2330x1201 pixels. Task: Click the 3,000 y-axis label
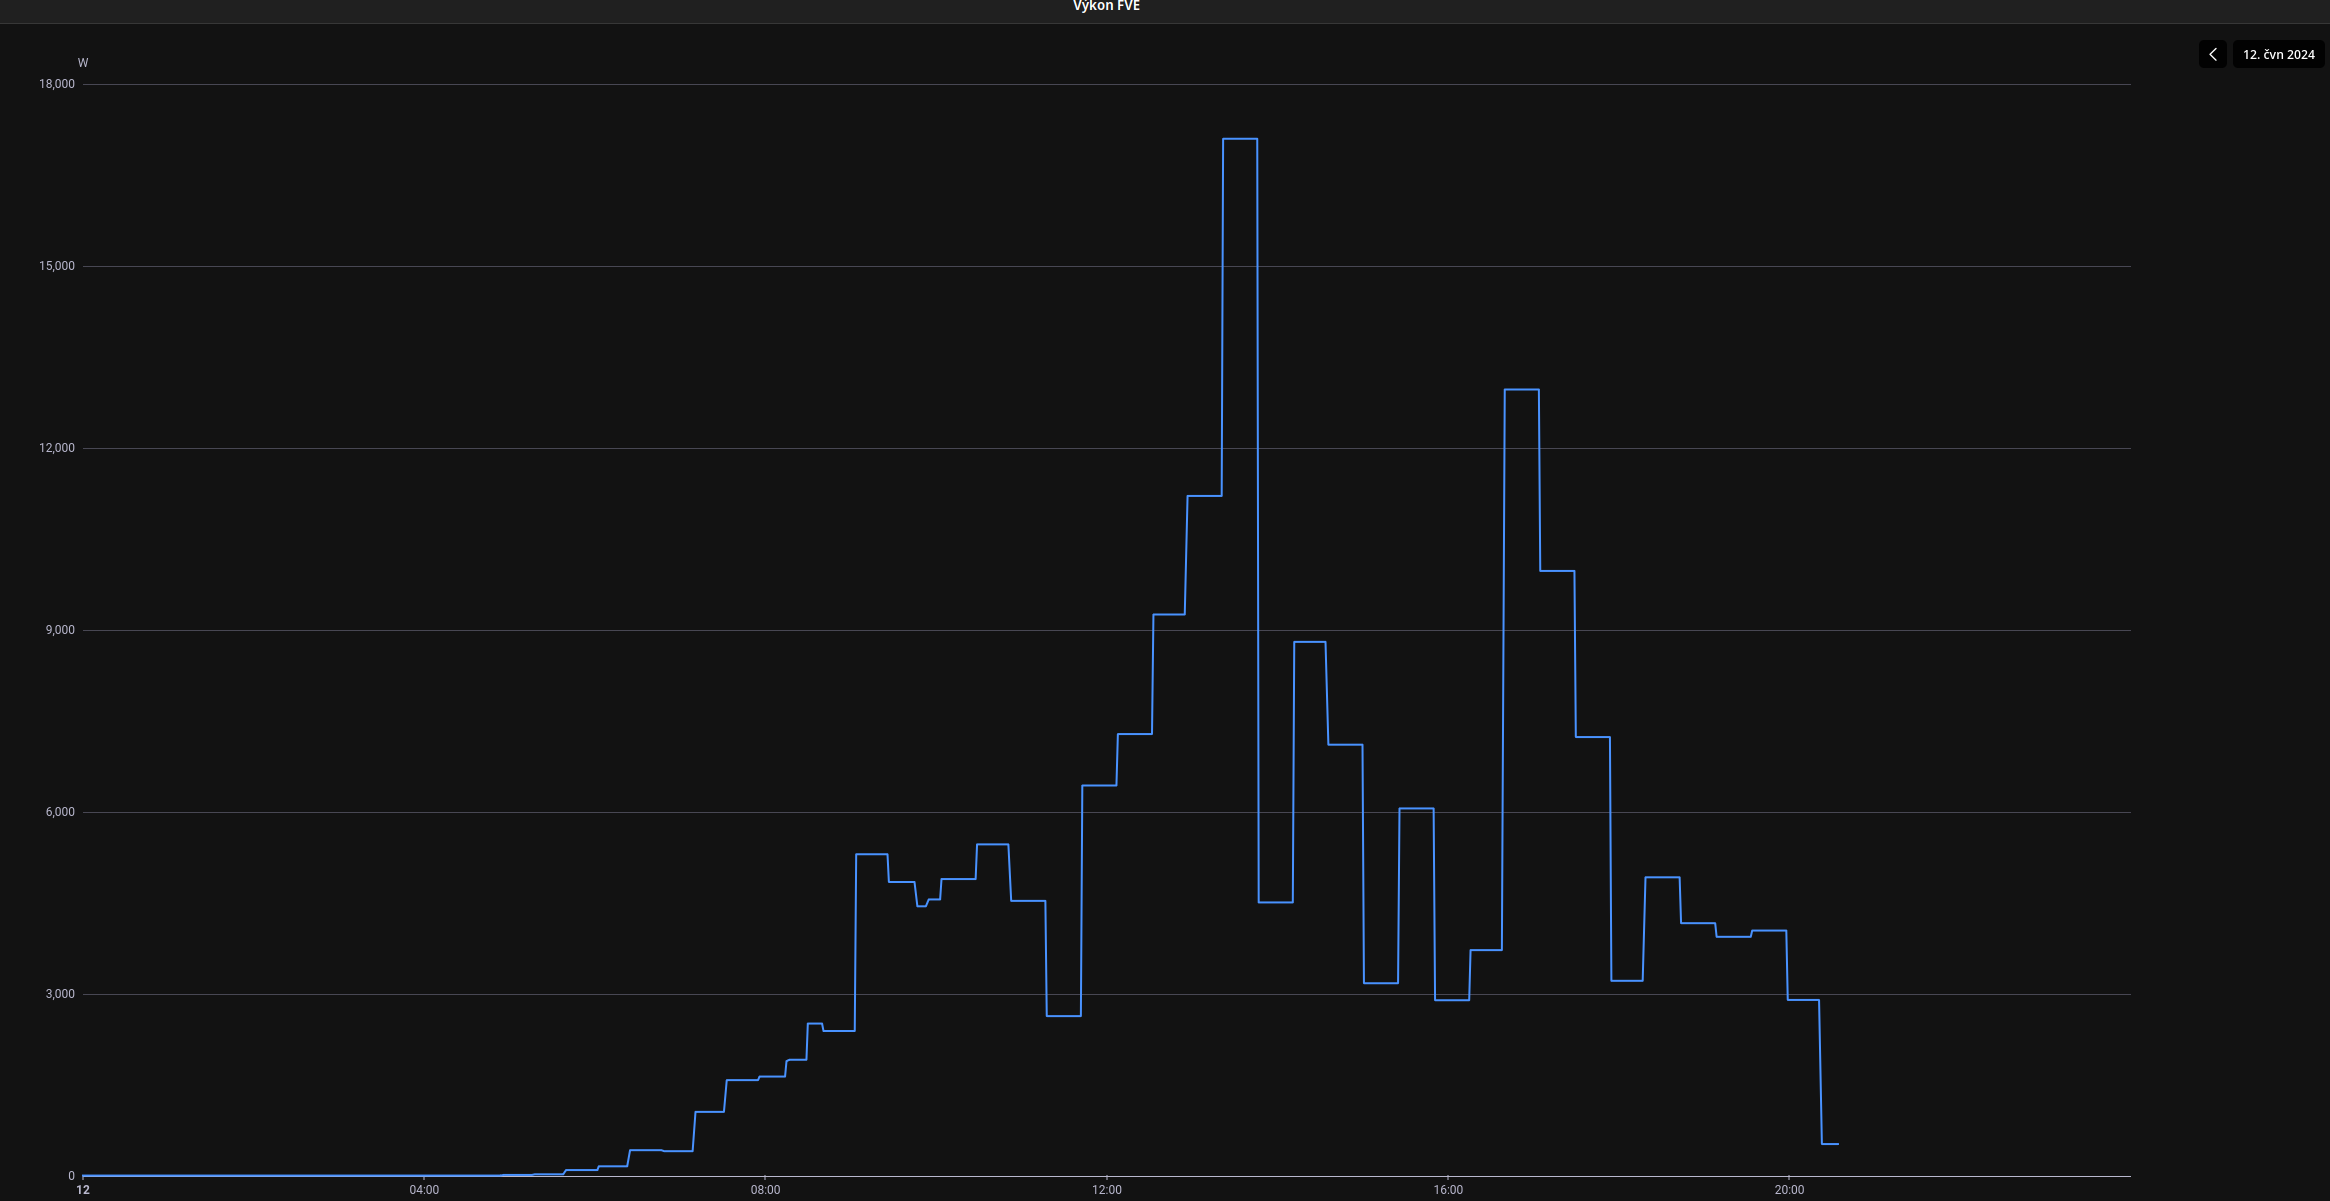point(60,994)
